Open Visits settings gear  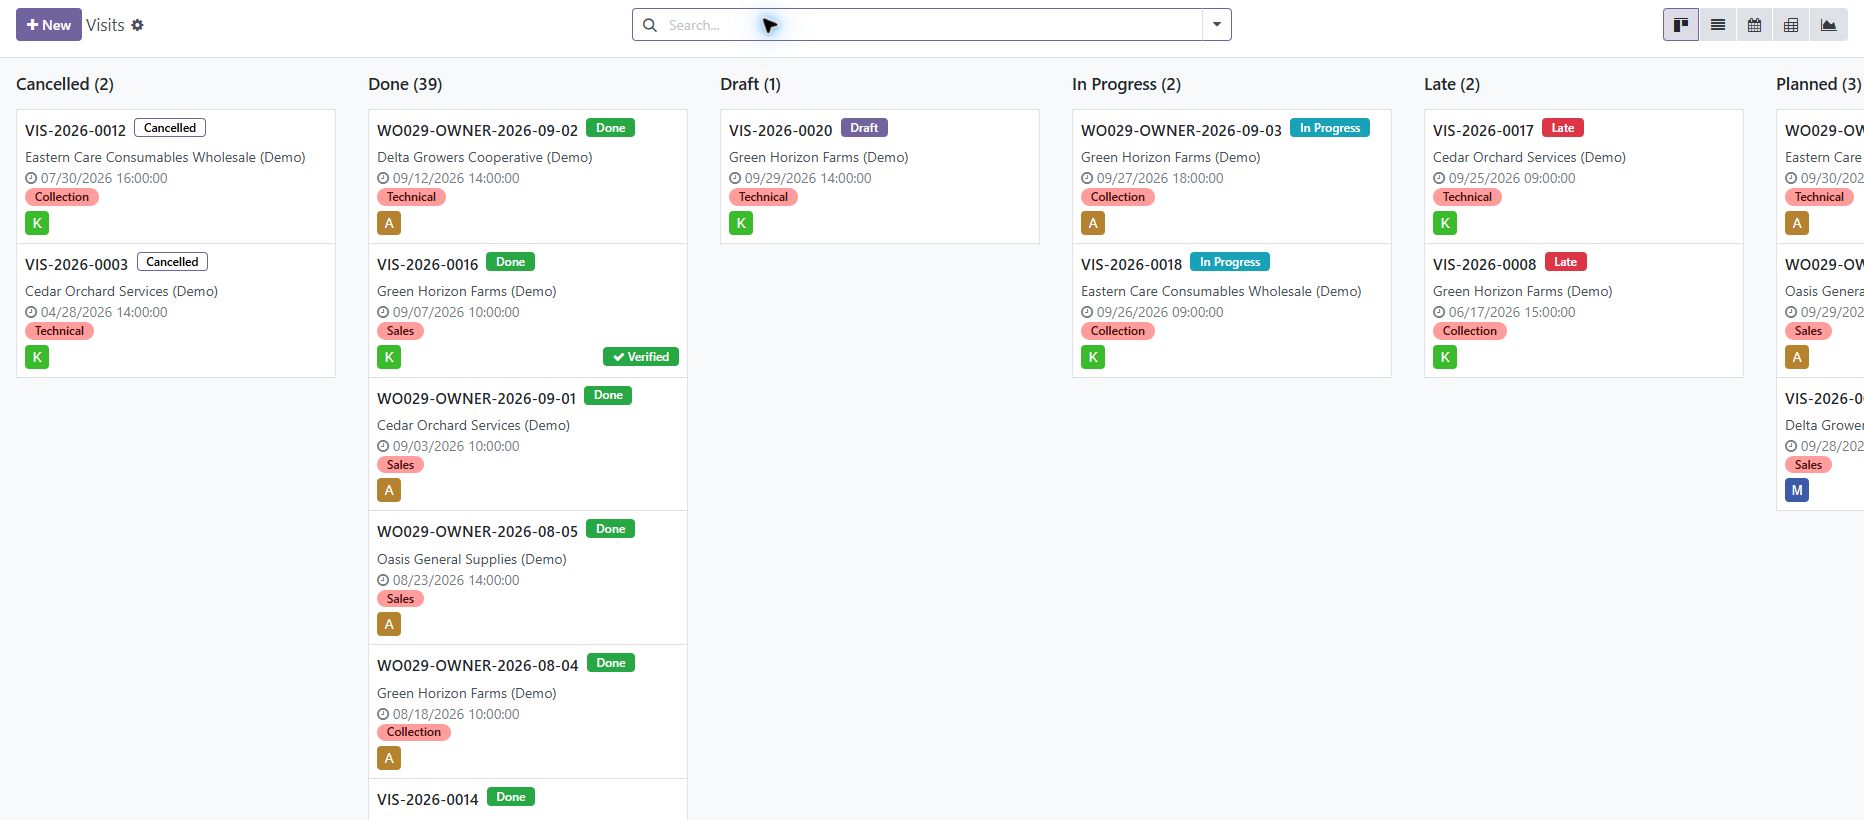138,25
